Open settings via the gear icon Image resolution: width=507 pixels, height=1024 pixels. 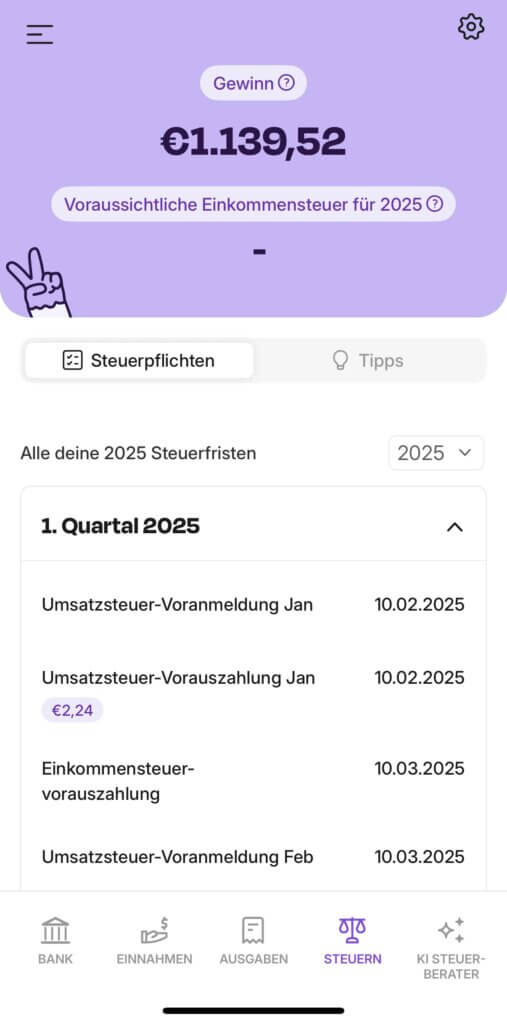click(471, 27)
